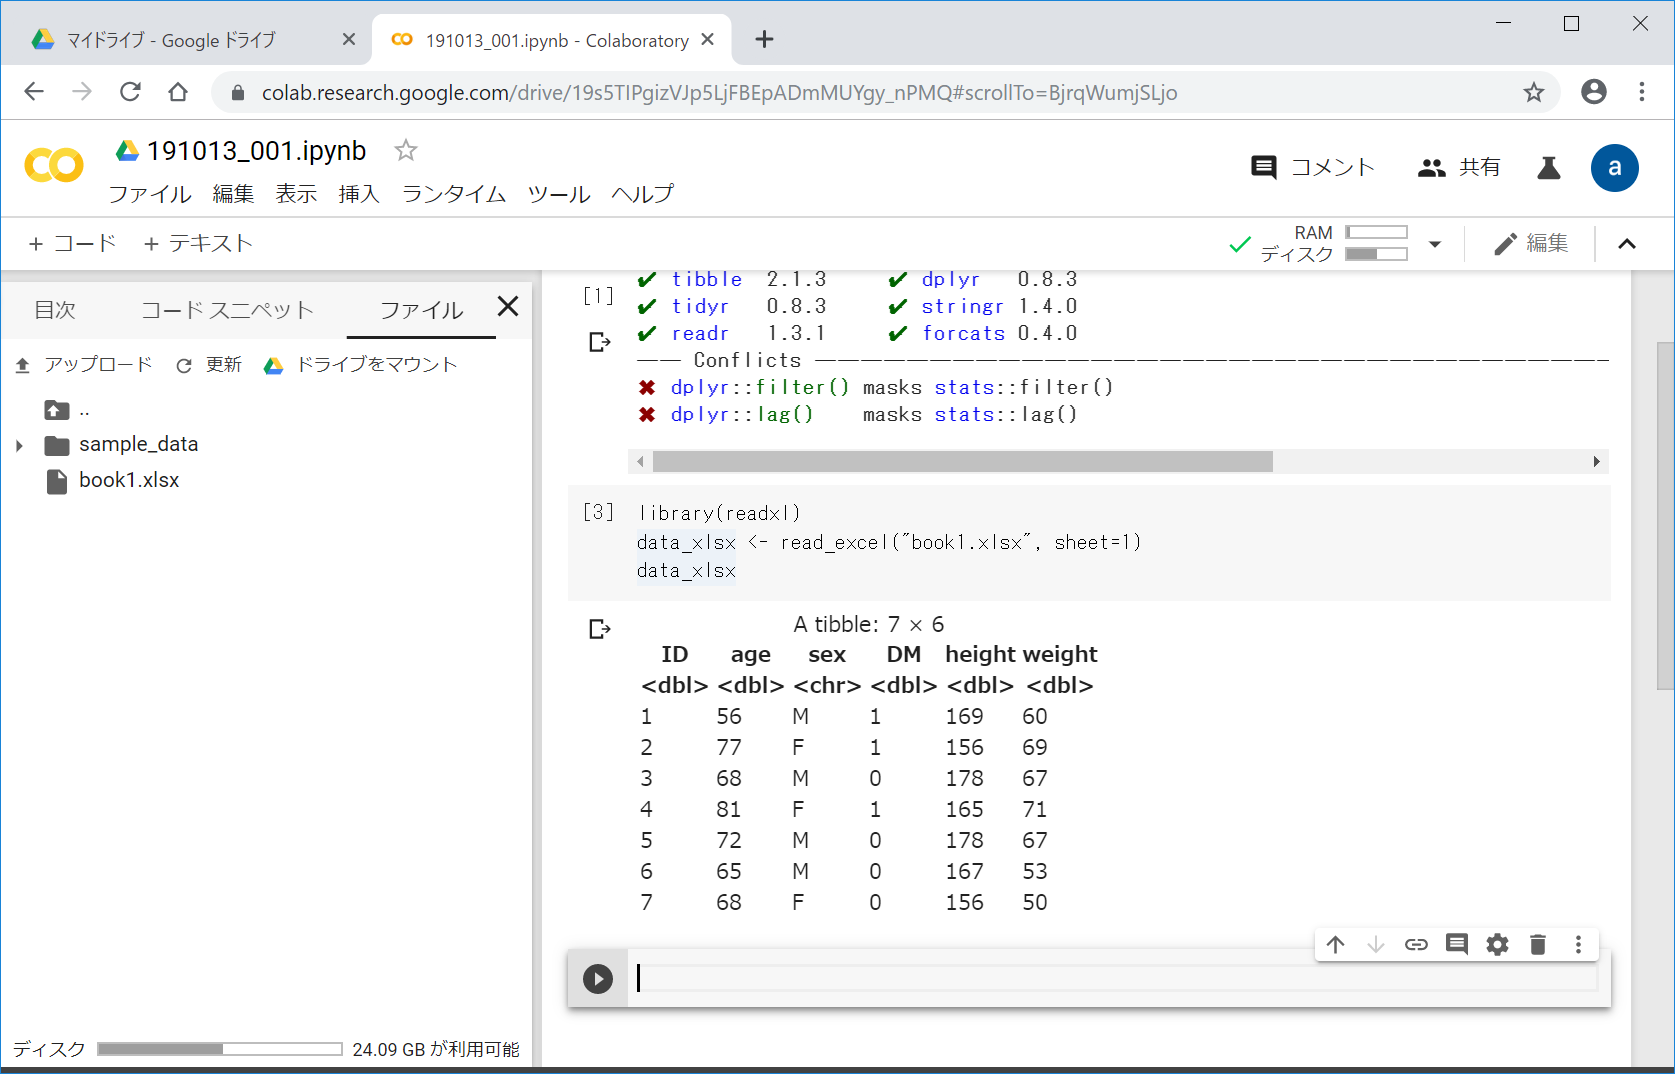Open cell more options menu

1578,944
